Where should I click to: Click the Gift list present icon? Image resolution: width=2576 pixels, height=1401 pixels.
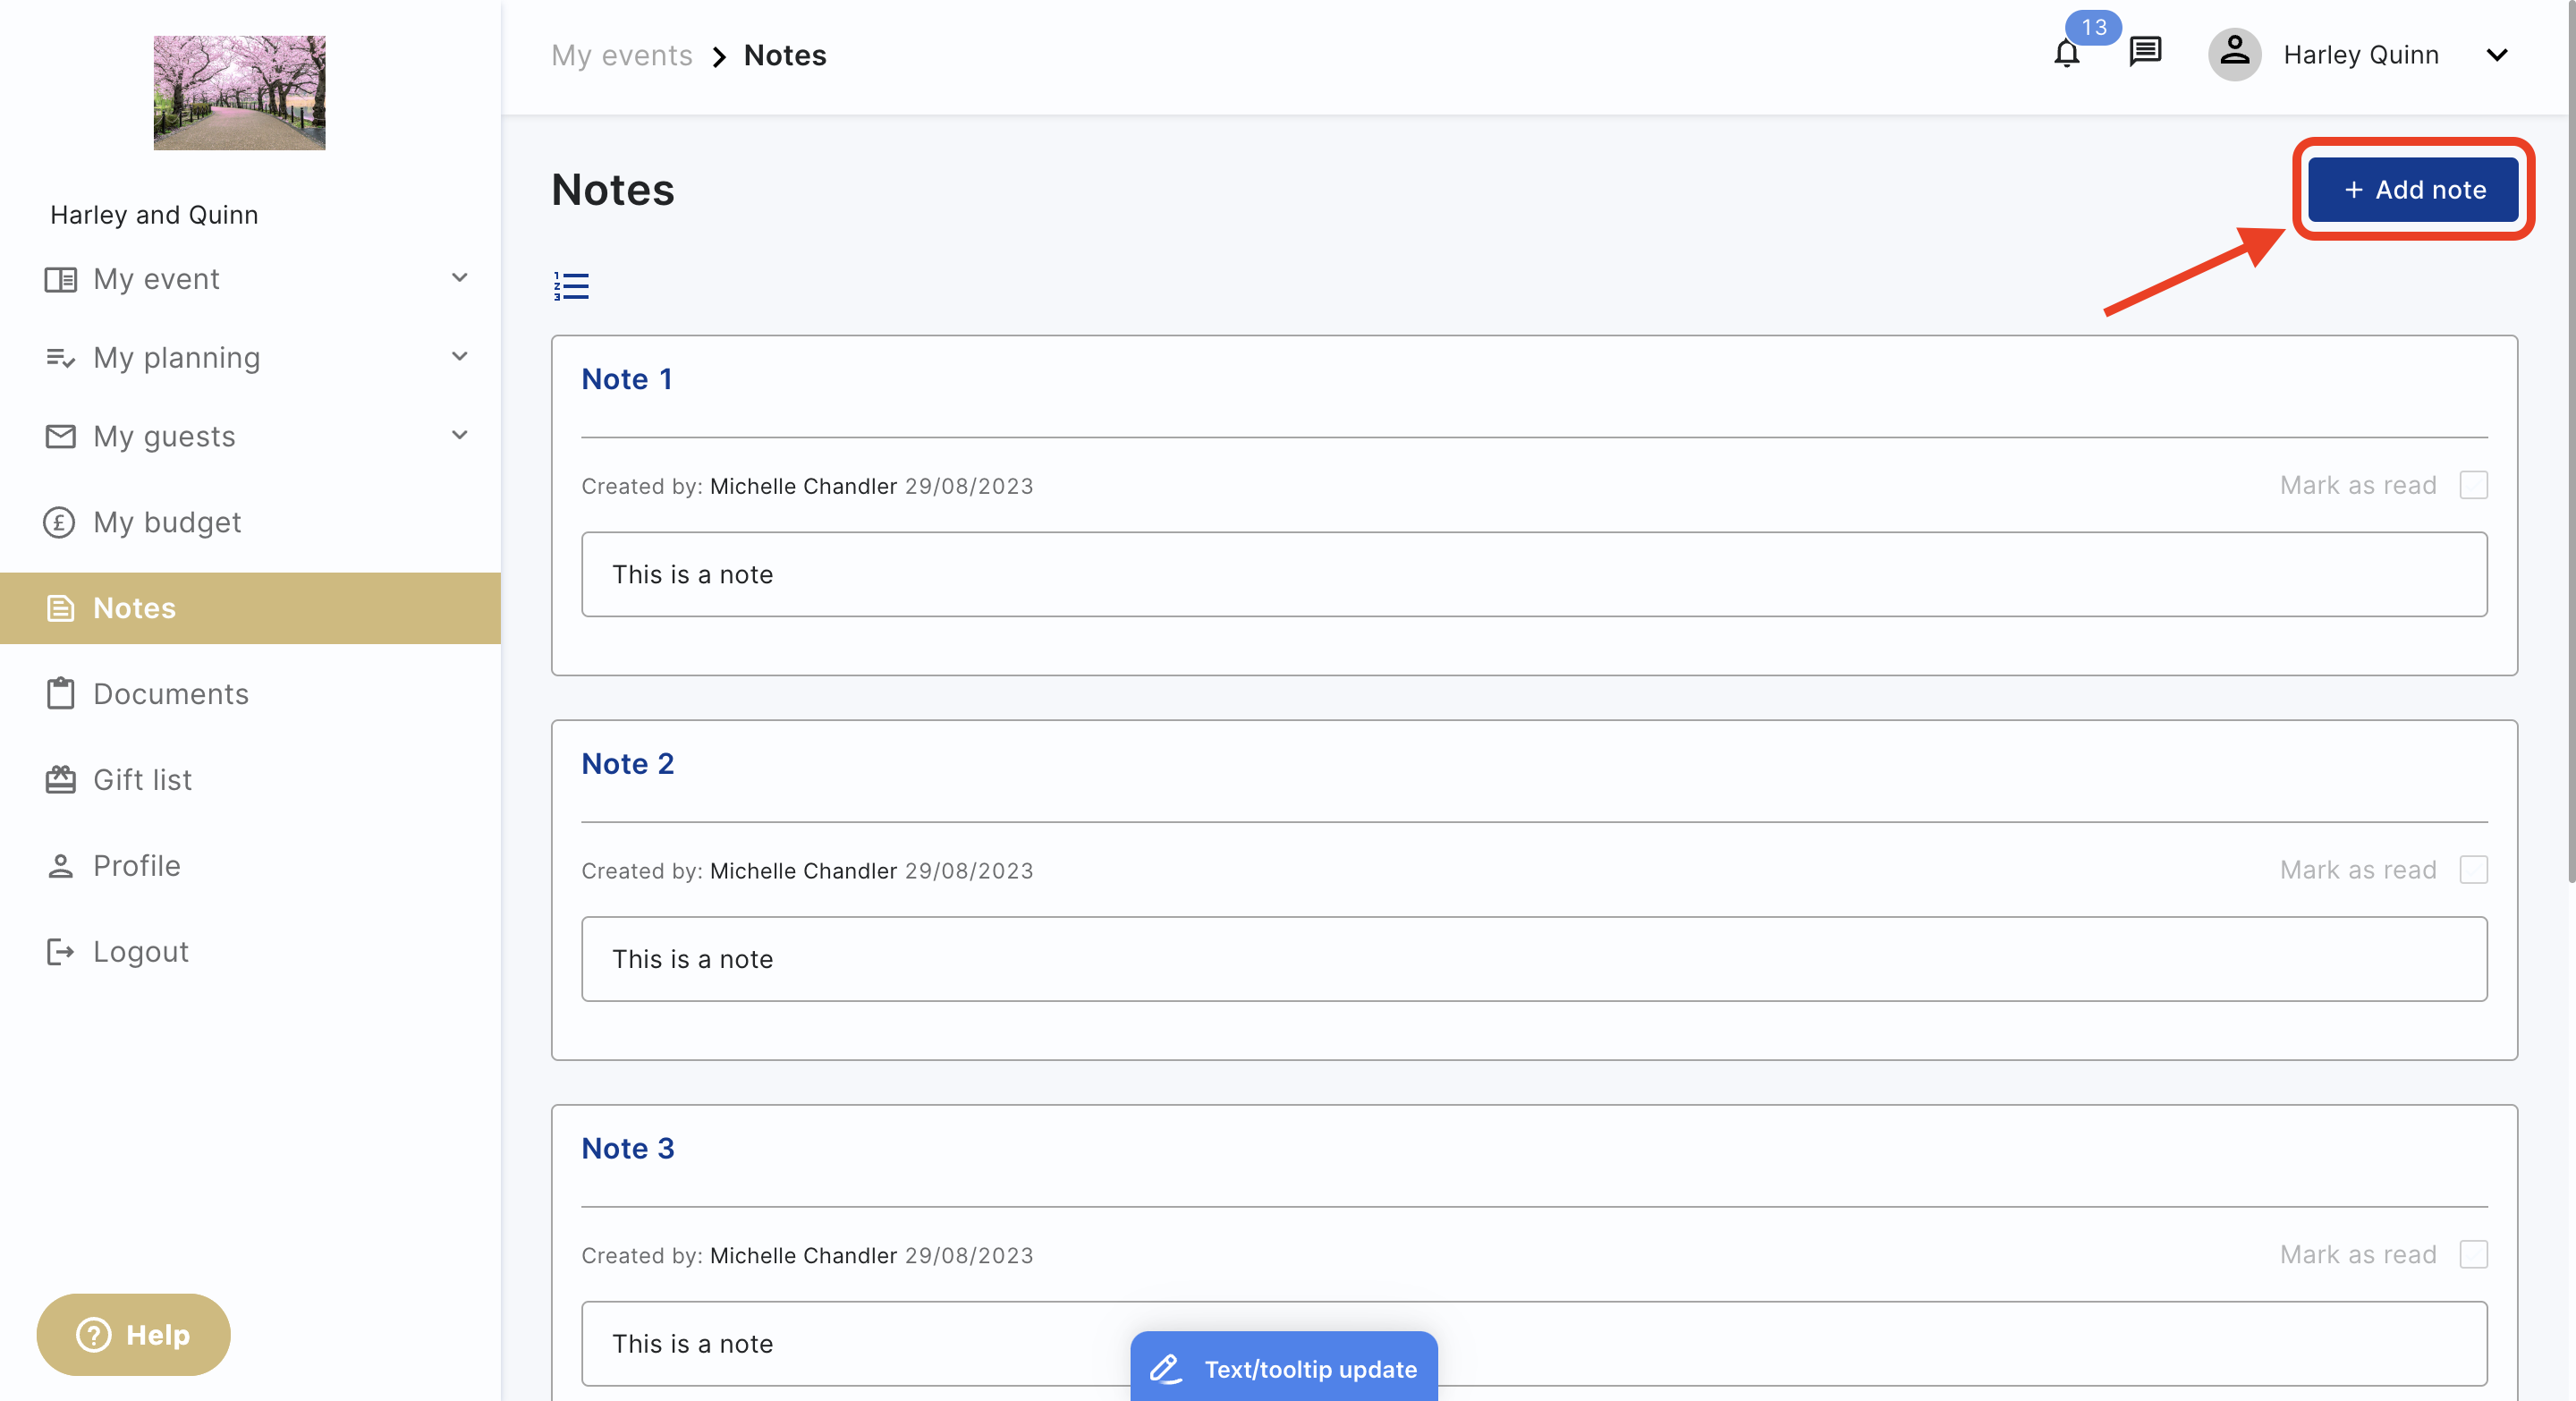coord(60,780)
